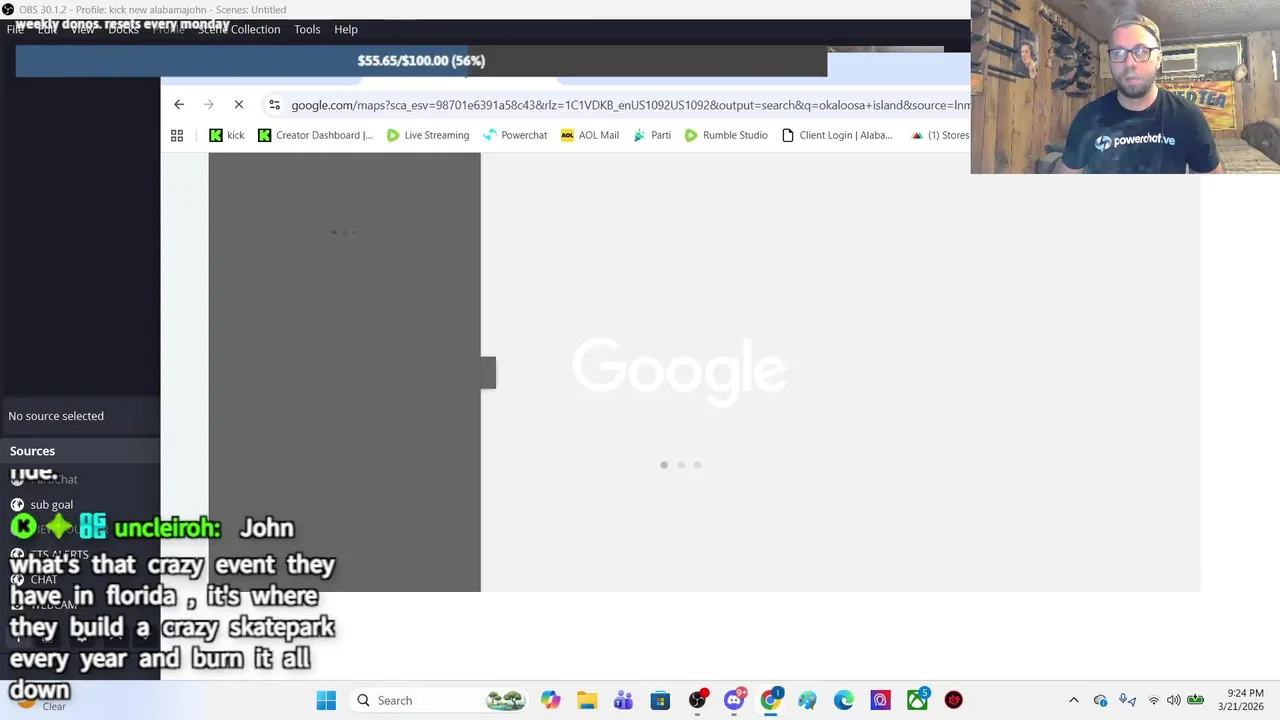The image size is (1280, 720).
Task: Click the Sources panel header
Action: click(x=80, y=451)
